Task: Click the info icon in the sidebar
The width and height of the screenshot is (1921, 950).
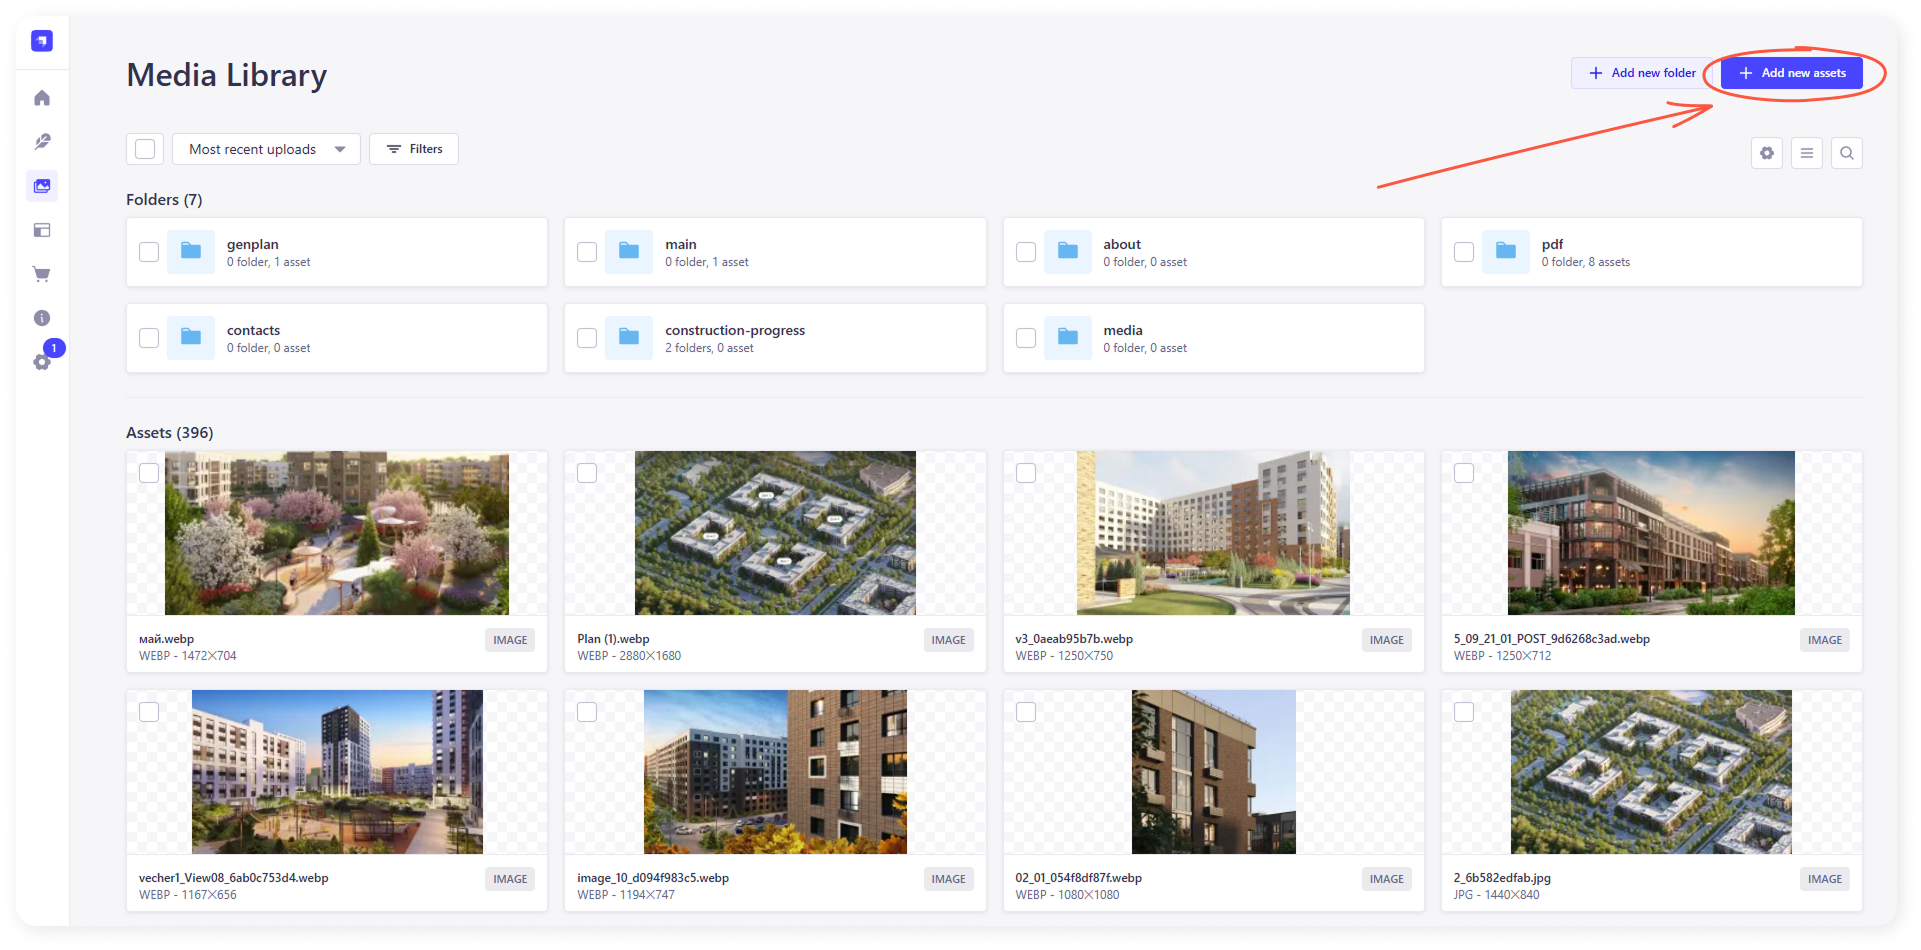Action: click(x=42, y=318)
